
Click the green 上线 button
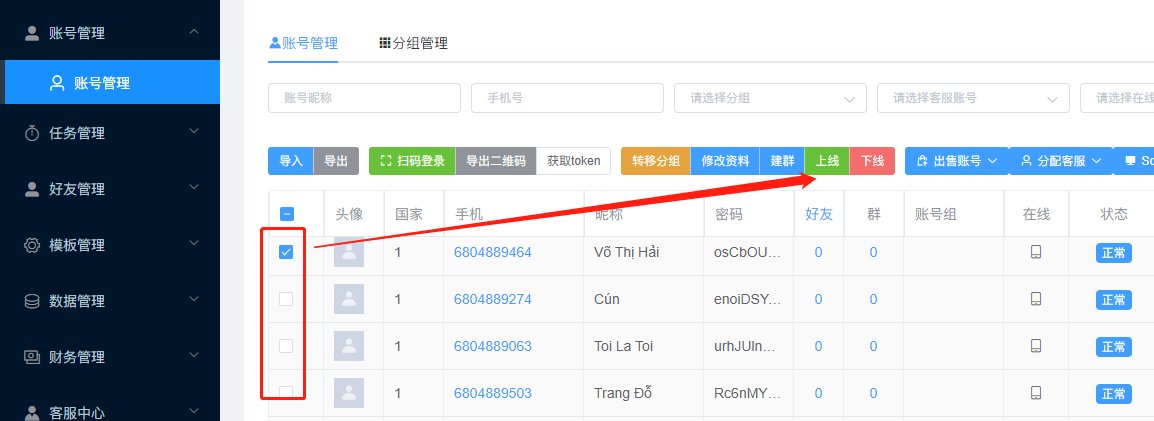pyautogui.click(x=826, y=161)
